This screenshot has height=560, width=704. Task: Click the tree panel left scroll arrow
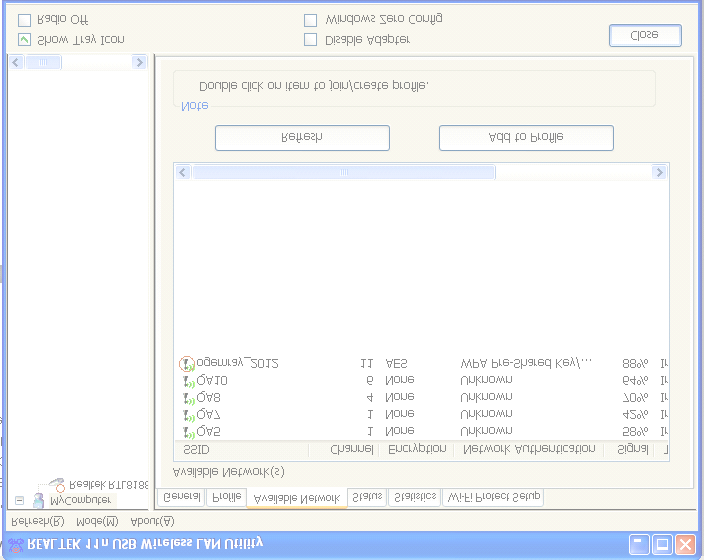coord(16,62)
